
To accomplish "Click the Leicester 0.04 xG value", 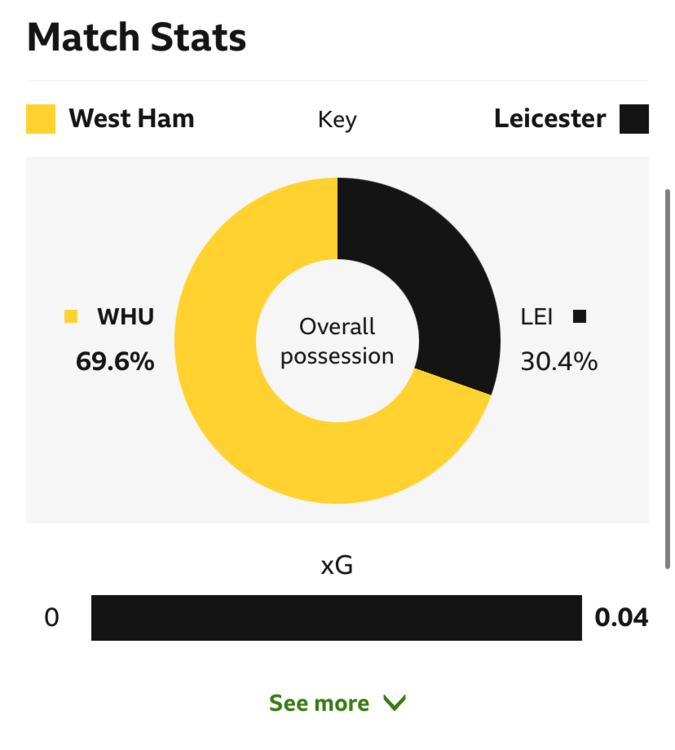I will pyautogui.click(x=621, y=618).
